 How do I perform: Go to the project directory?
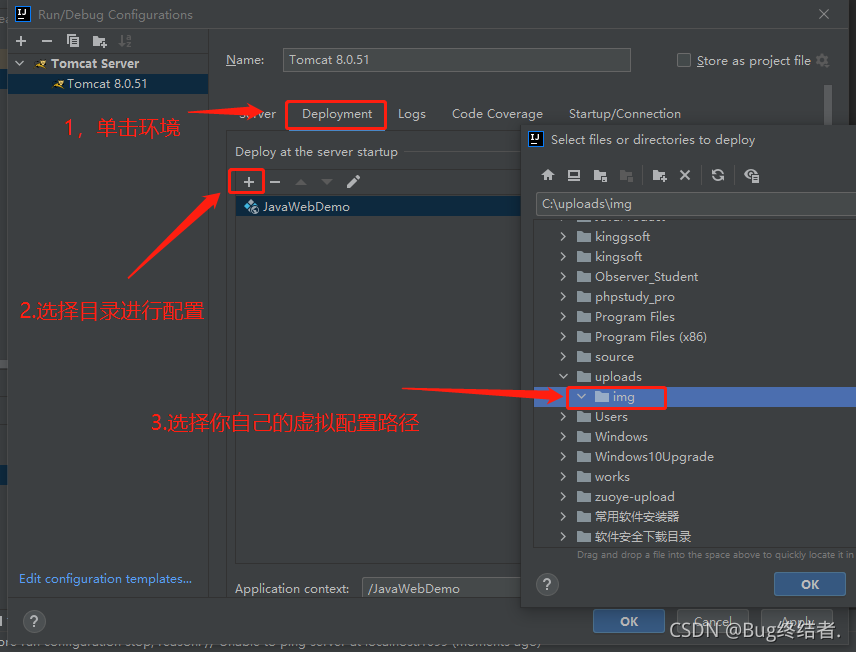point(600,175)
